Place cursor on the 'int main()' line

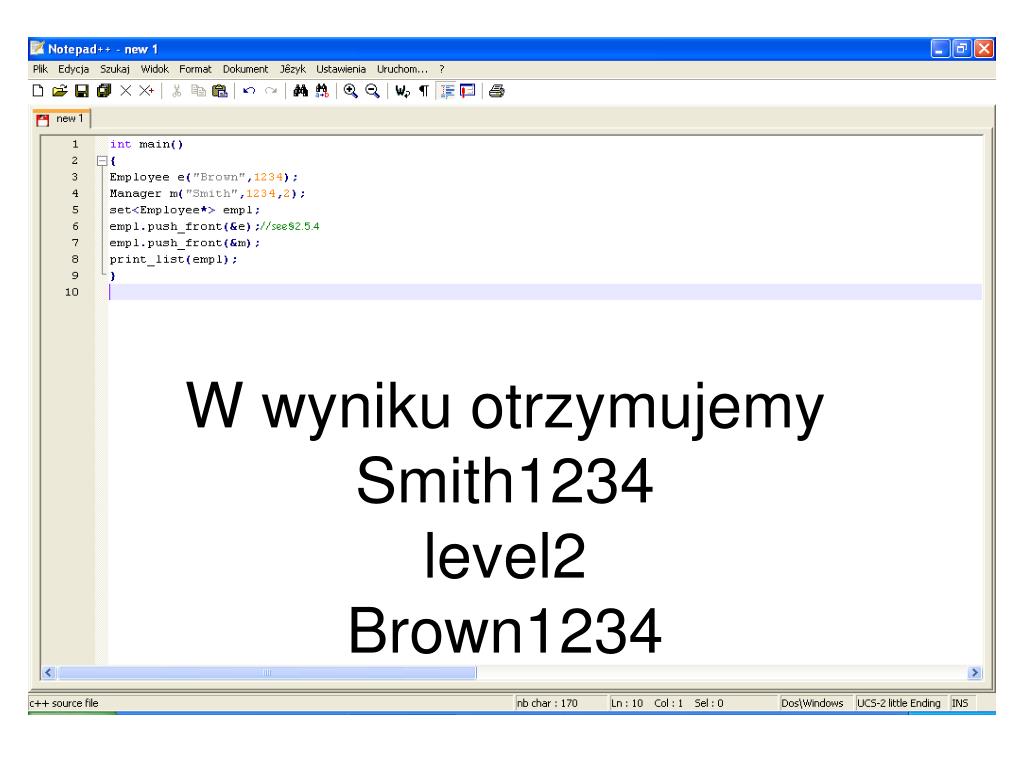click(x=146, y=144)
